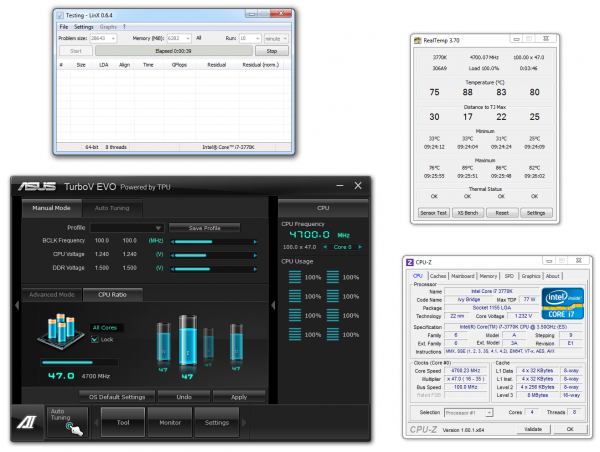Viewport: 600px width, 452px height.
Task: Click the BCLK Frequency slider left arrow
Action: pyautogui.click(x=173, y=242)
